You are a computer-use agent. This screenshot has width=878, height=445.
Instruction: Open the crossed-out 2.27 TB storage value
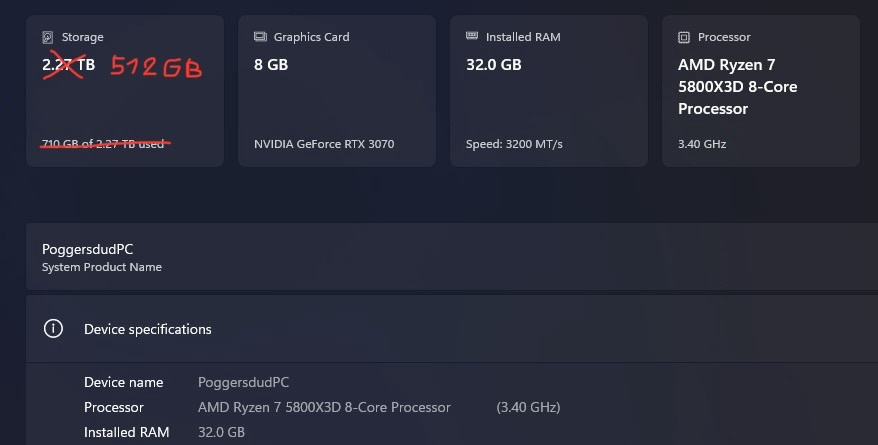point(69,67)
